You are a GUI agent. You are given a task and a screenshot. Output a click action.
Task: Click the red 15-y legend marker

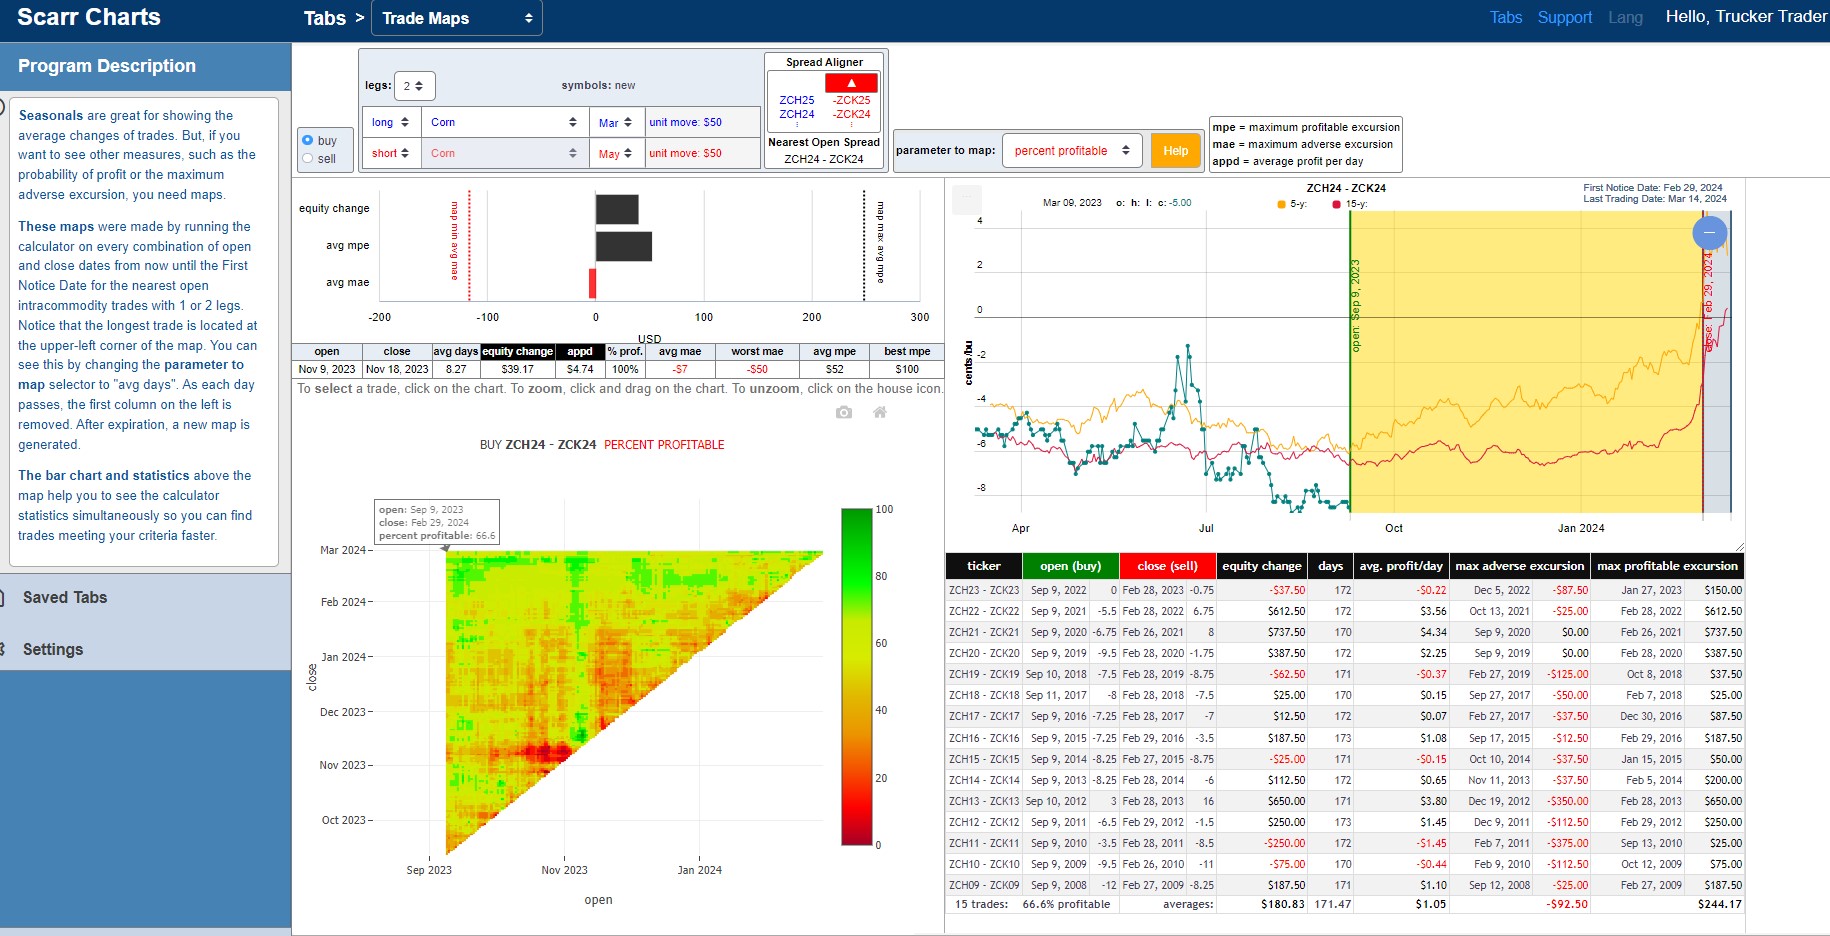1337,204
